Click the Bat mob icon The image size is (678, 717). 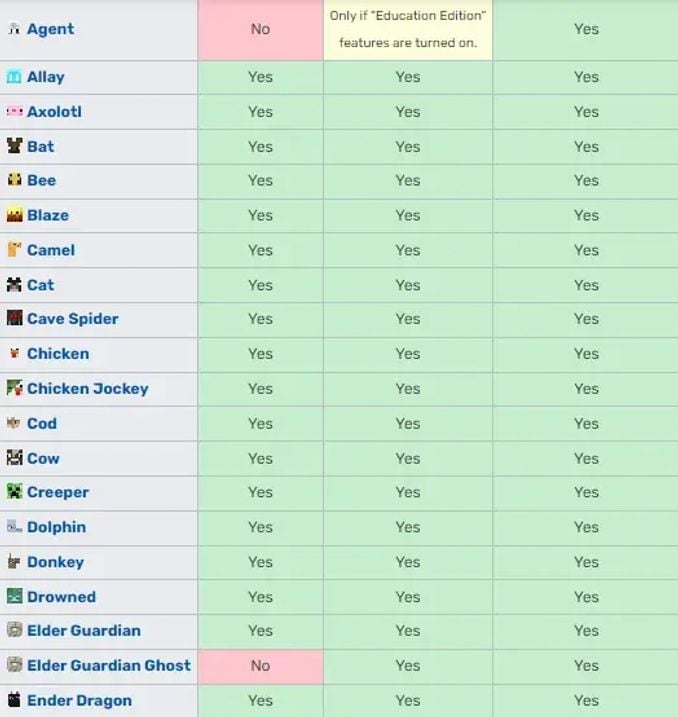[x=14, y=146]
